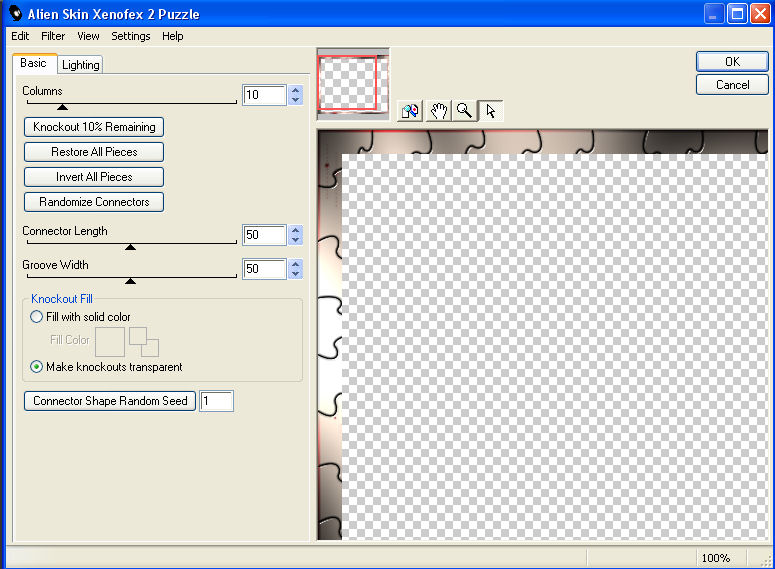The width and height of the screenshot is (775, 569).
Task: Open the Filter menu
Action: pos(53,36)
